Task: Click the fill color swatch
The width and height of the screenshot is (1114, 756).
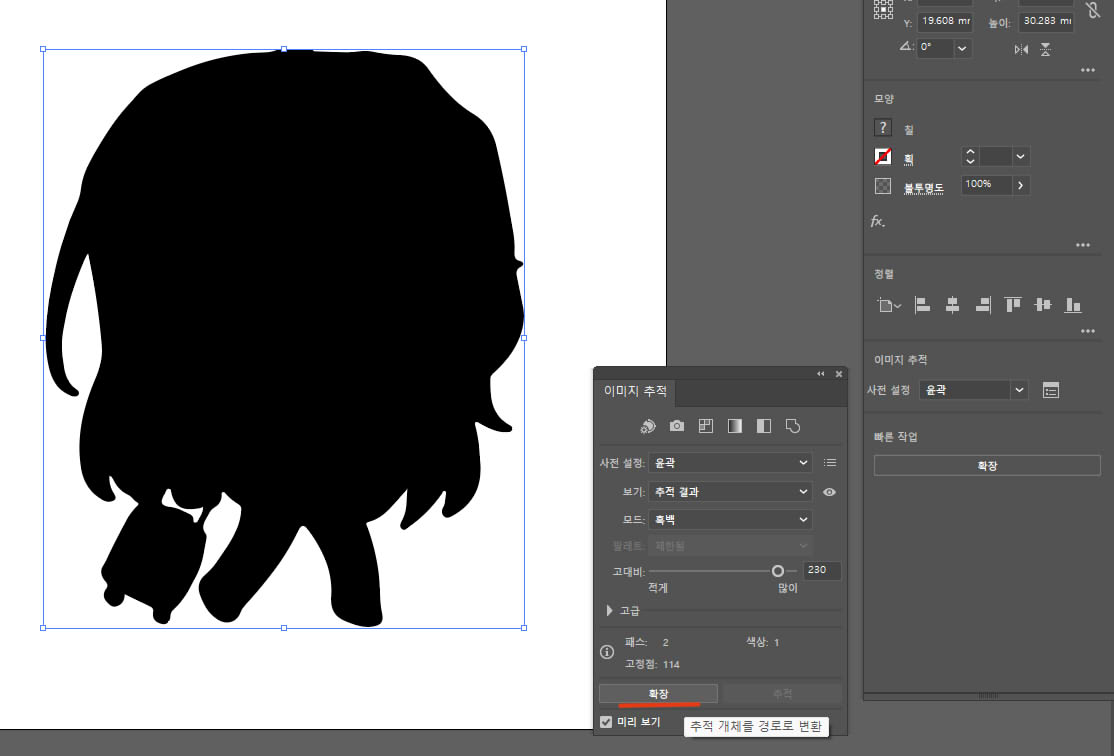Action: (x=882, y=128)
